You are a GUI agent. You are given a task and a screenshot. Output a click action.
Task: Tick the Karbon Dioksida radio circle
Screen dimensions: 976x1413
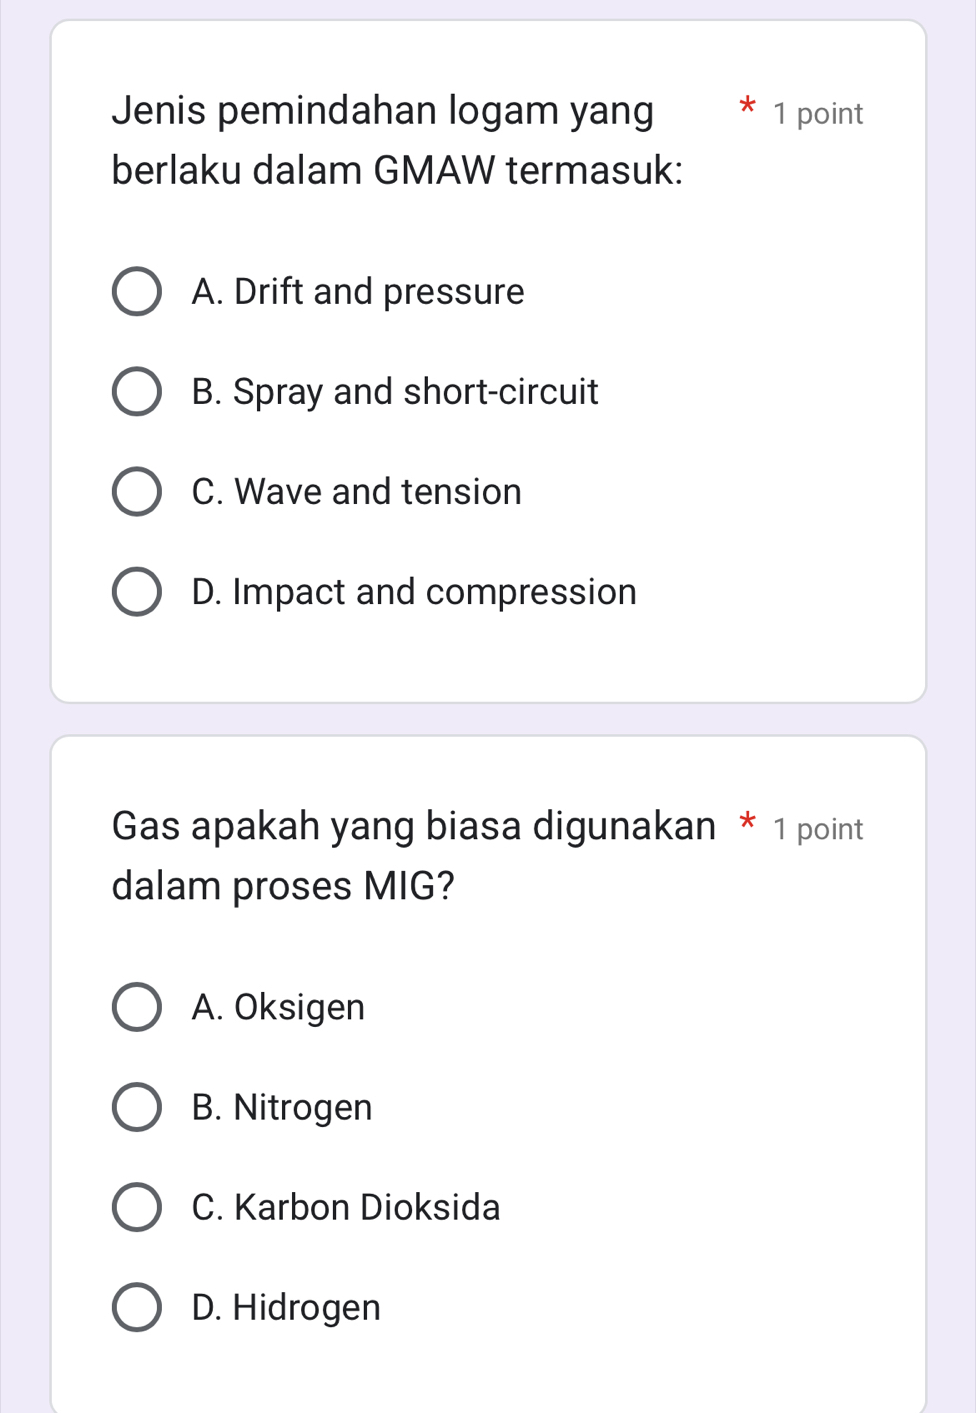[x=136, y=1207]
